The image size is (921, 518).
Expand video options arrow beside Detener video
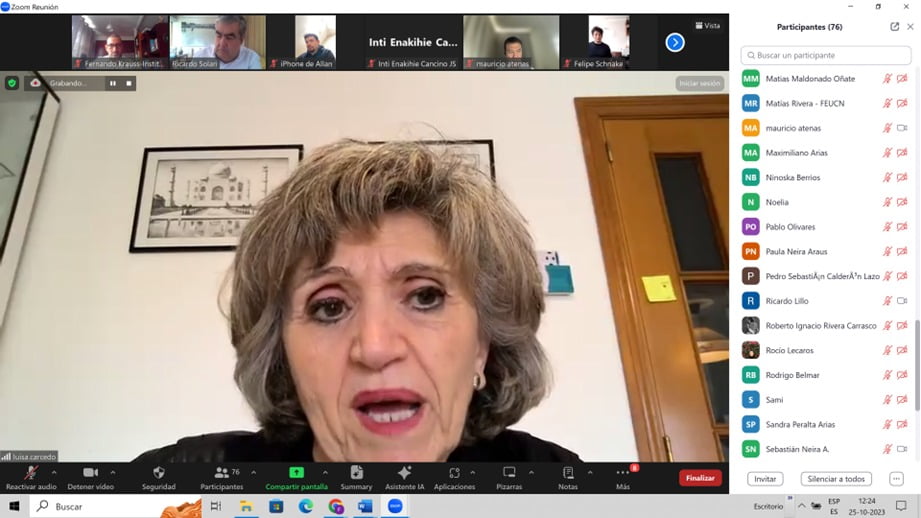pos(113,472)
